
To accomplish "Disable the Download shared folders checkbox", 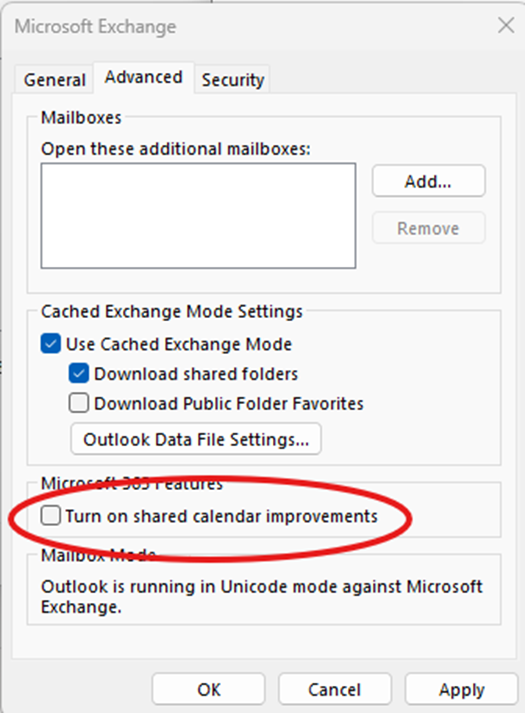I will tap(79, 373).
